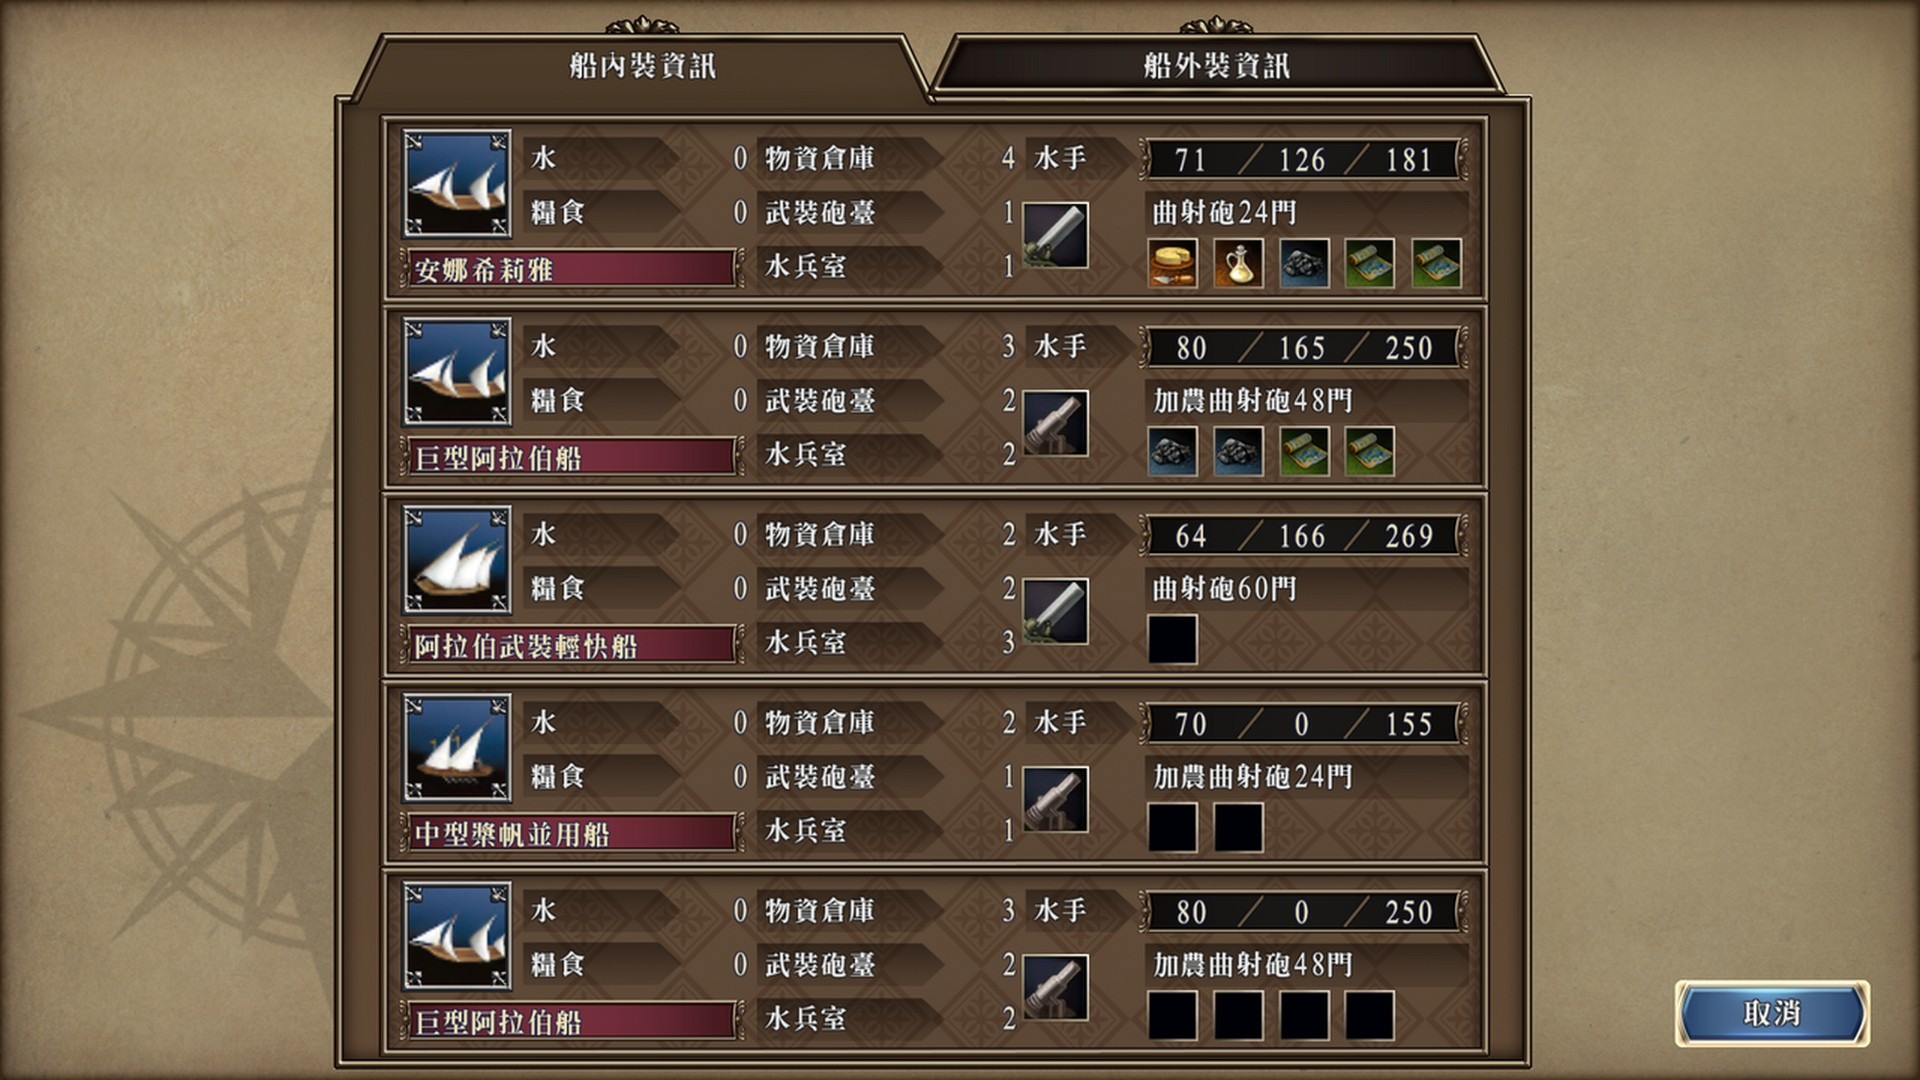1920x1080 pixels.
Task: Click the last carpet icon on second ship
Action: point(1370,452)
